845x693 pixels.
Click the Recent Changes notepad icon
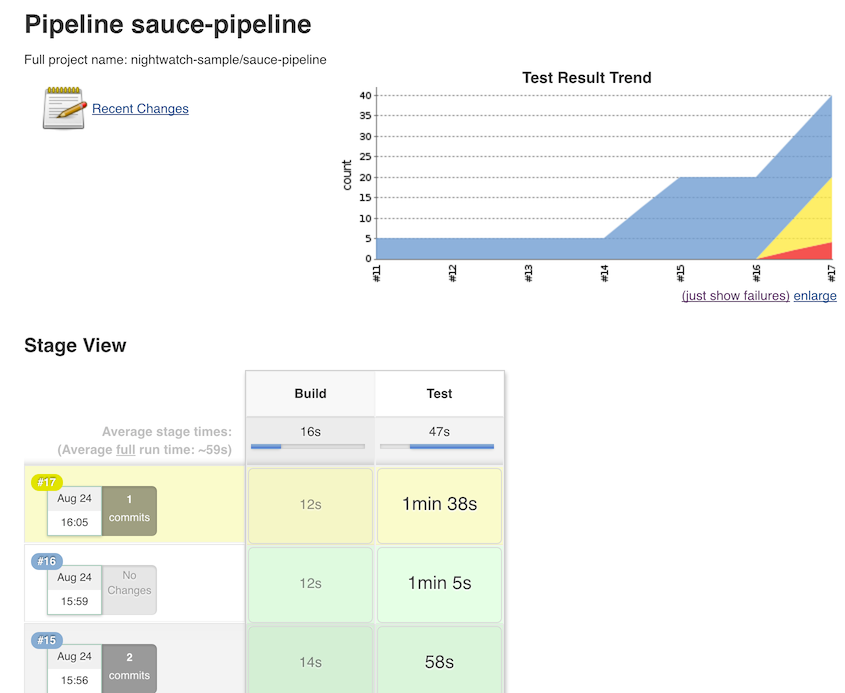64,108
